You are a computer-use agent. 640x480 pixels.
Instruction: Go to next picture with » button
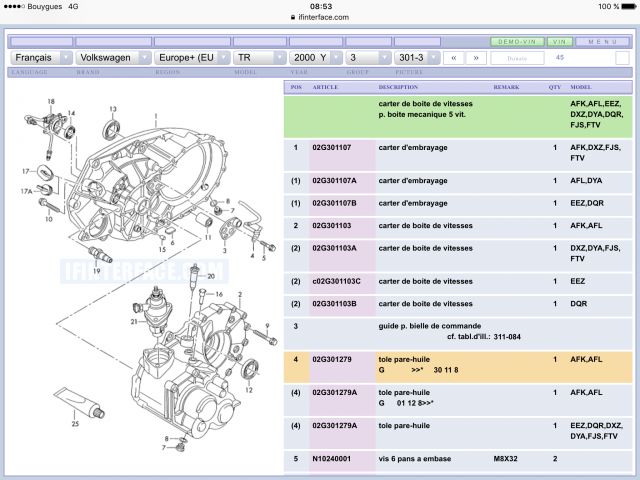[476, 58]
